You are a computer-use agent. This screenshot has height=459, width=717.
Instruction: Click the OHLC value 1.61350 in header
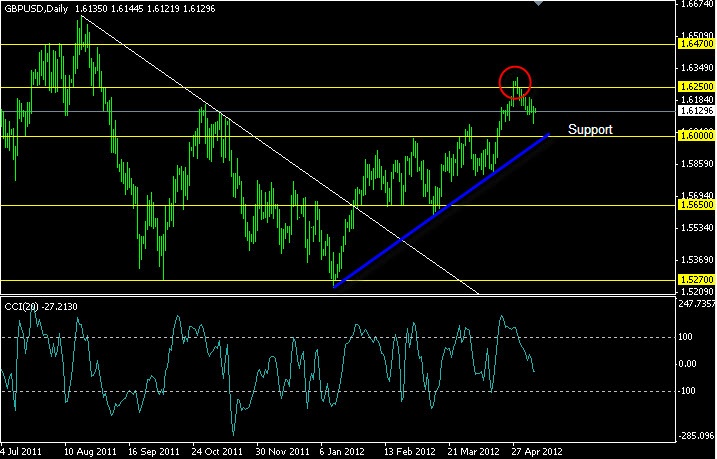[x=91, y=9]
